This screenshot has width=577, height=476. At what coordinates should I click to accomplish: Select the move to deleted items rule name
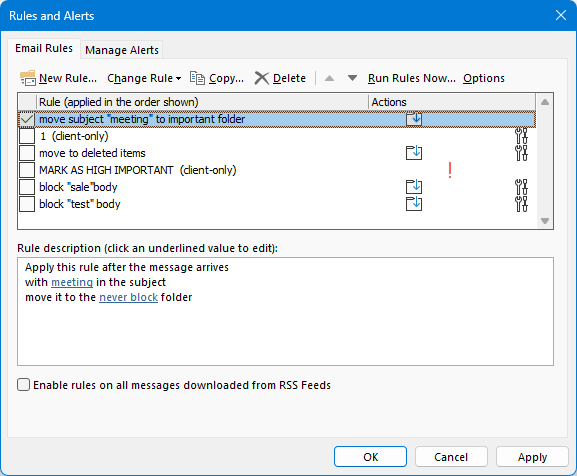pos(92,153)
